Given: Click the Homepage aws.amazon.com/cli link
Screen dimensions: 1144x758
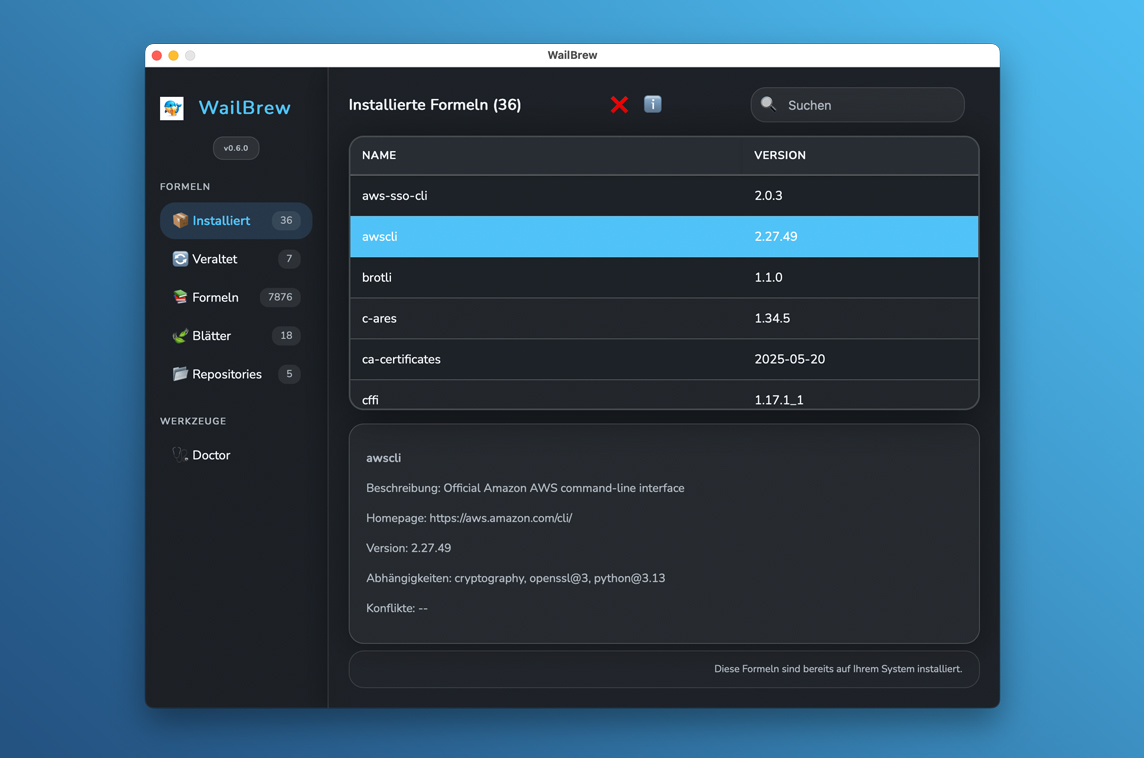Looking at the screenshot, I should coord(500,518).
